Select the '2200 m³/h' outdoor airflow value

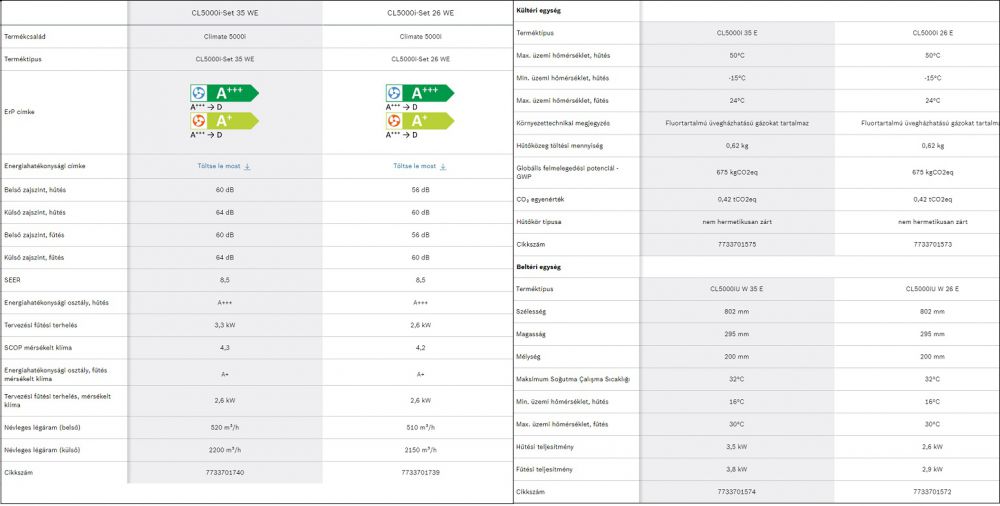pyautogui.click(x=224, y=450)
